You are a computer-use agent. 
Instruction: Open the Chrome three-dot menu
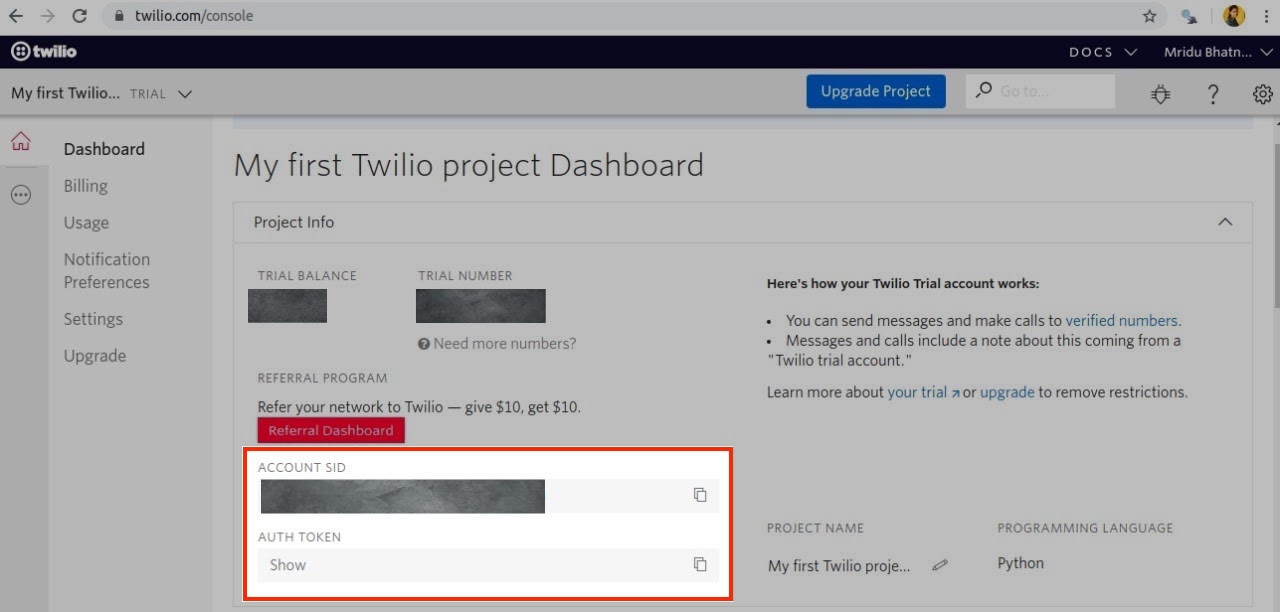1265,16
